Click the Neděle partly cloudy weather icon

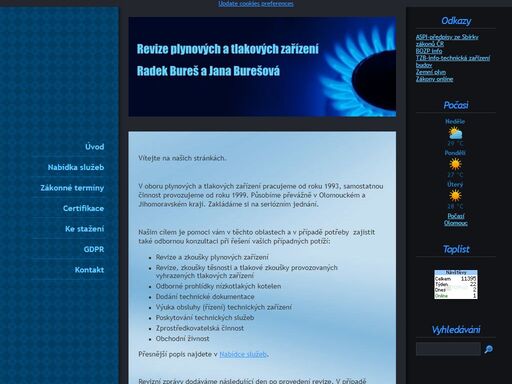click(x=455, y=133)
